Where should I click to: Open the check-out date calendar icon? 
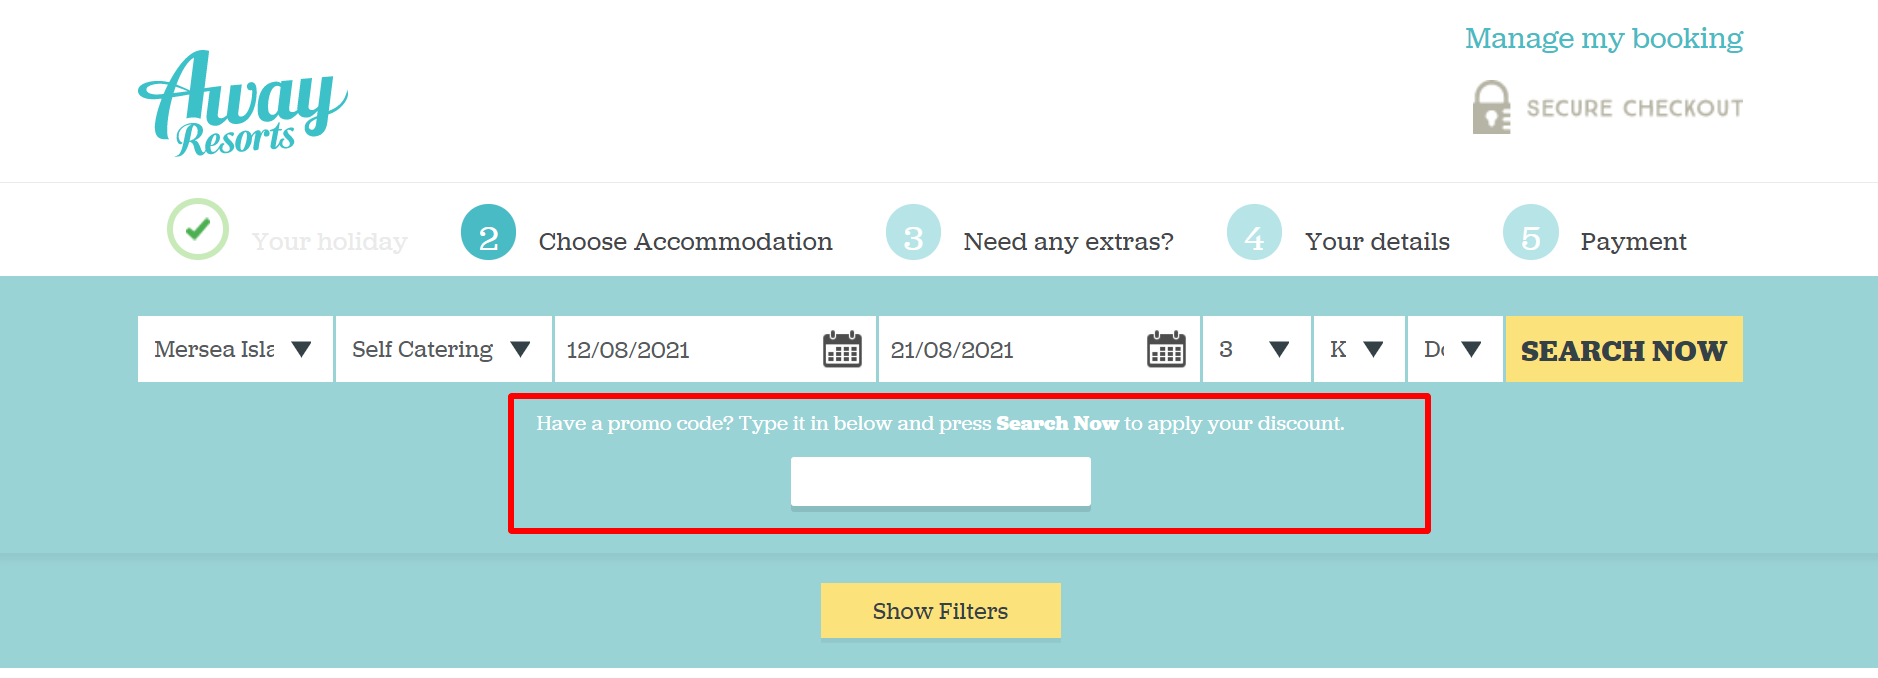[x=1166, y=349]
